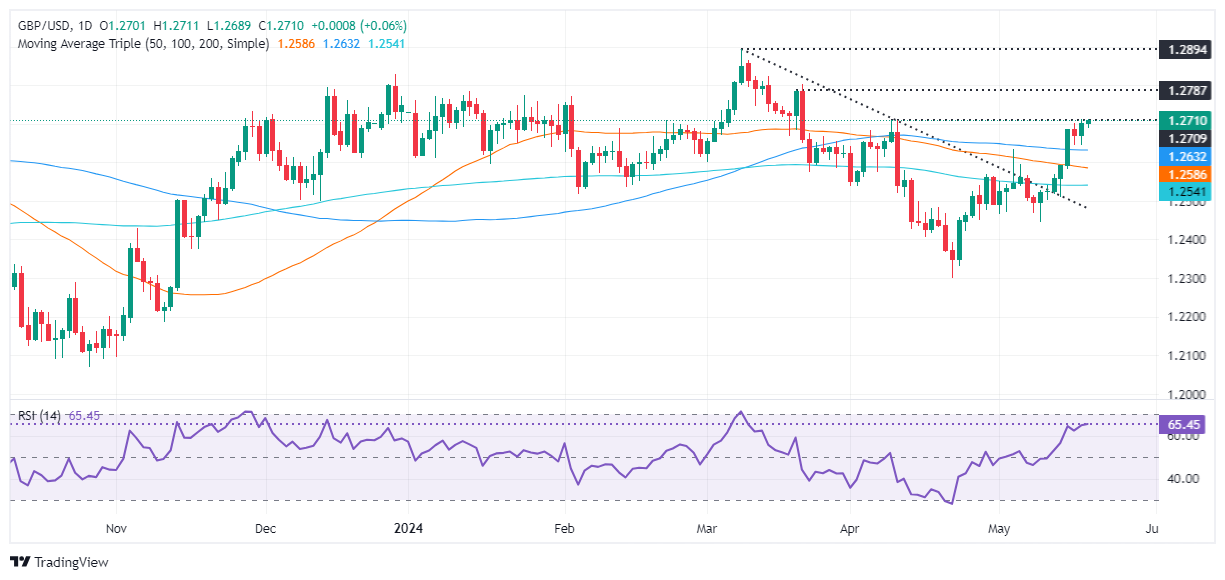The height and width of the screenshot is (580, 1225).
Task: Click the orange 1.2586 value in the legend
Action: coord(297,44)
